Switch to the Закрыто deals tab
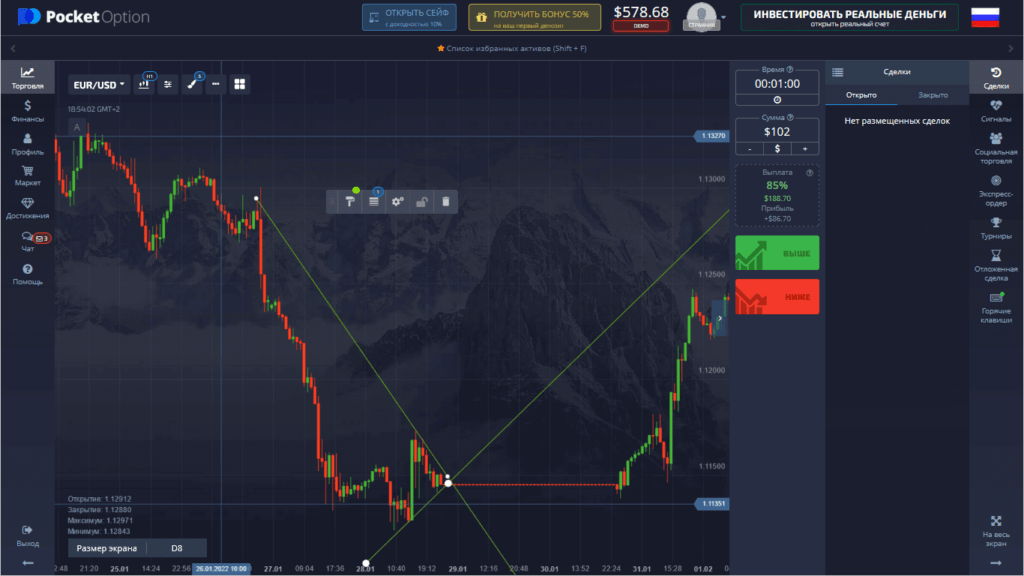The width and height of the screenshot is (1024, 576). pos(933,95)
